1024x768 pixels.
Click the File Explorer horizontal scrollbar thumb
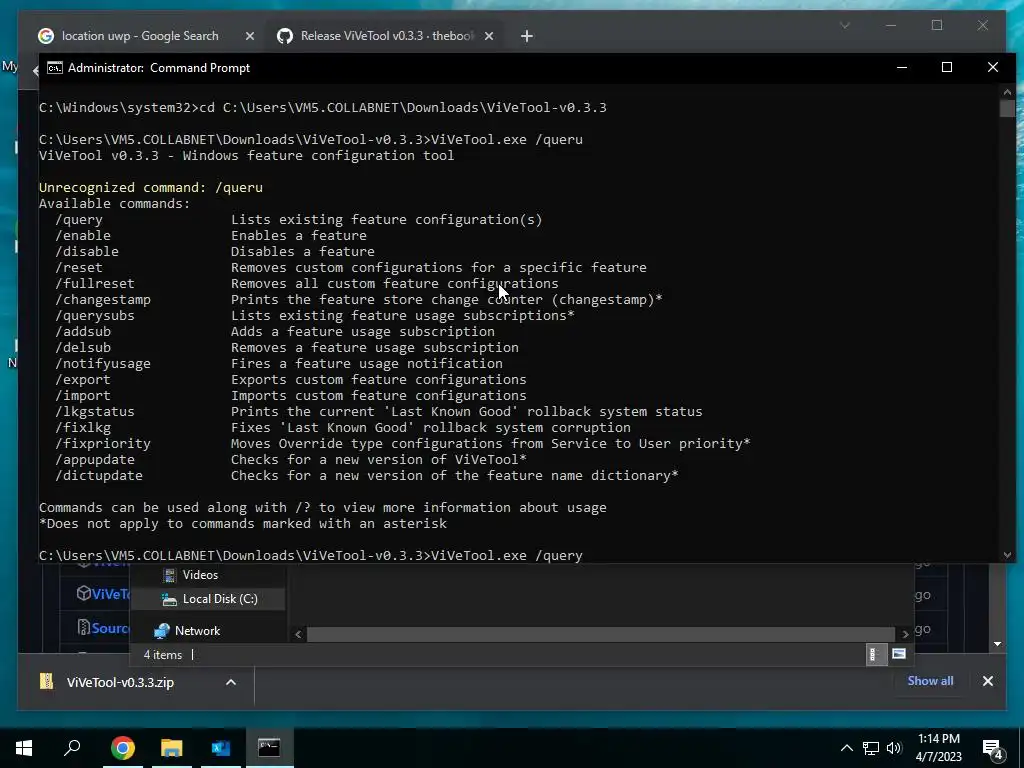coord(601,634)
